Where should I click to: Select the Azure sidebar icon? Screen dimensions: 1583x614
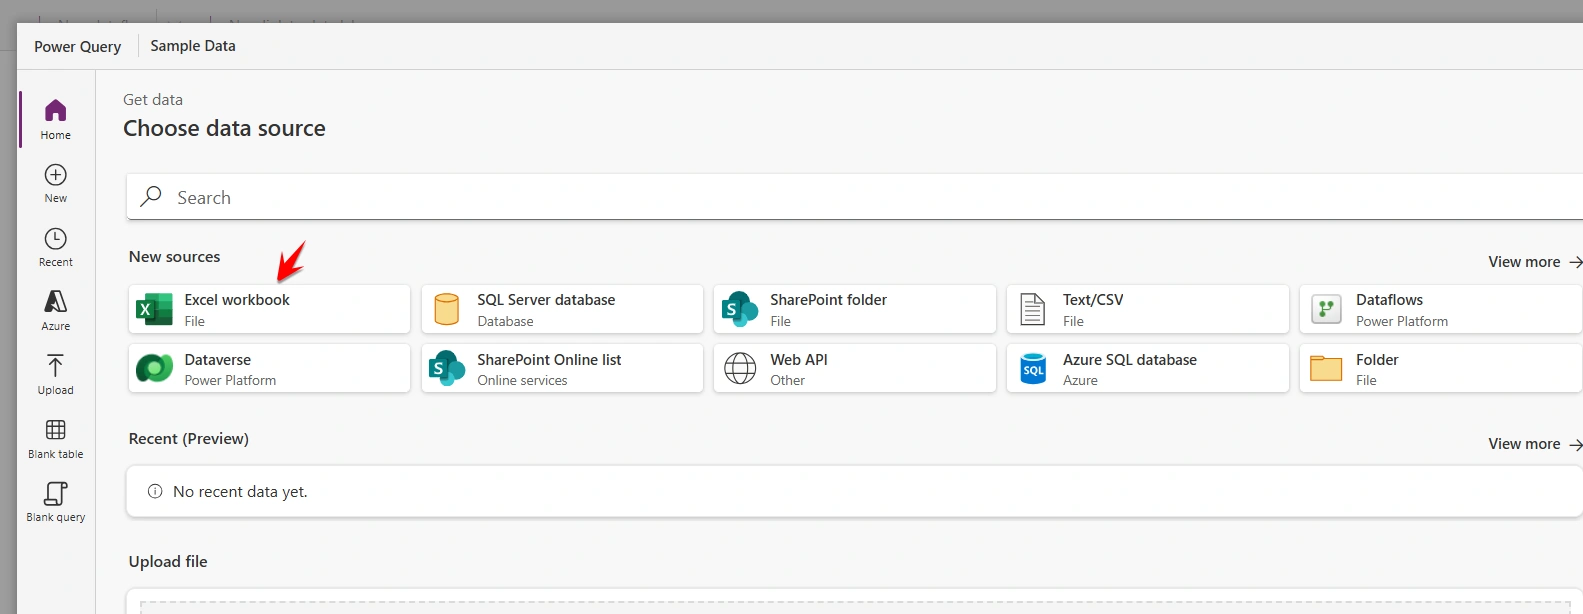point(56,302)
